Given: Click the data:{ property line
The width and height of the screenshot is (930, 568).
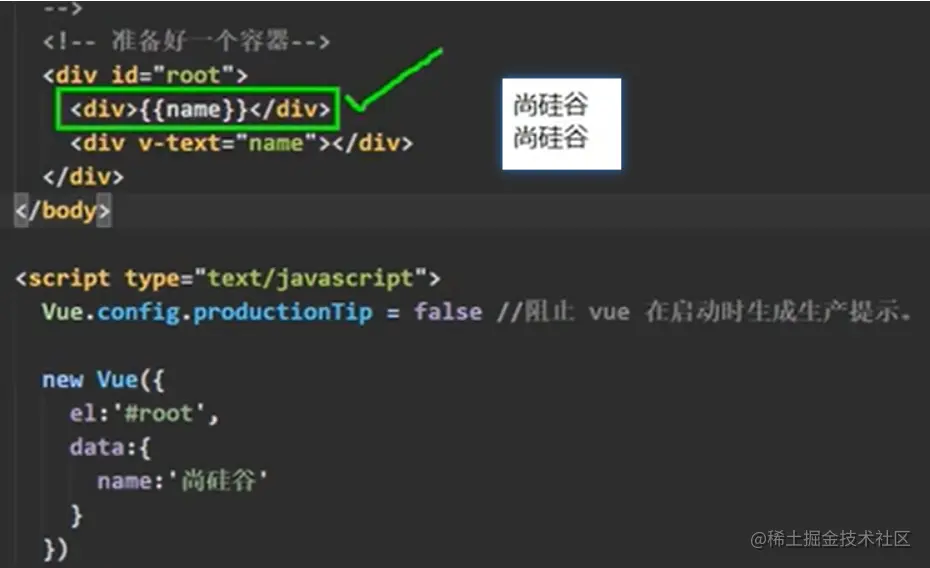Looking at the screenshot, I should (110, 447).
